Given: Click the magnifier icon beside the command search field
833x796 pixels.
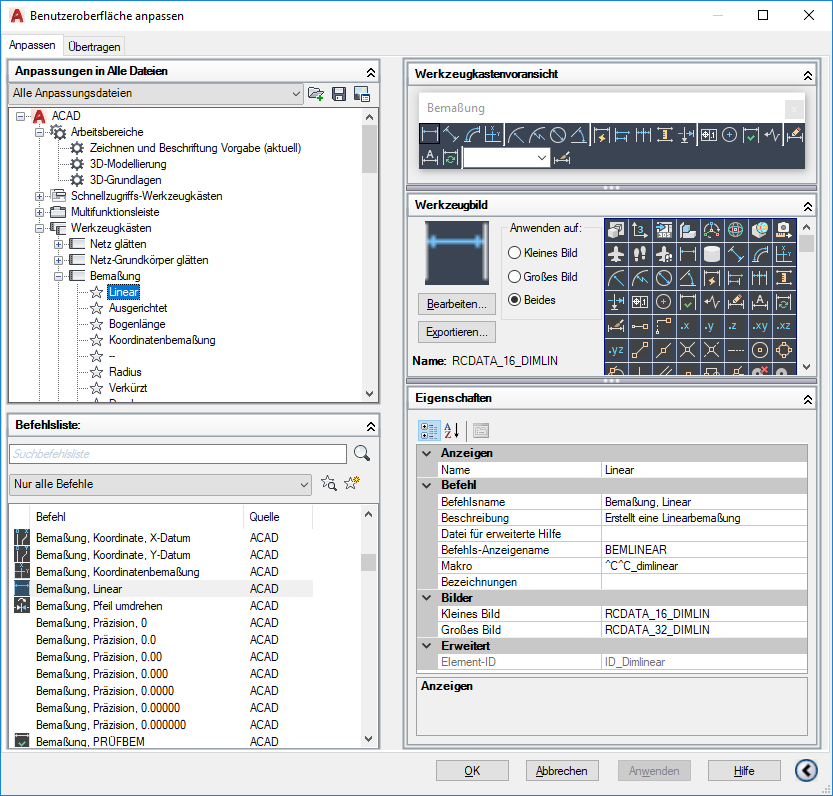Looking at the screenshot, I should 362,453.
